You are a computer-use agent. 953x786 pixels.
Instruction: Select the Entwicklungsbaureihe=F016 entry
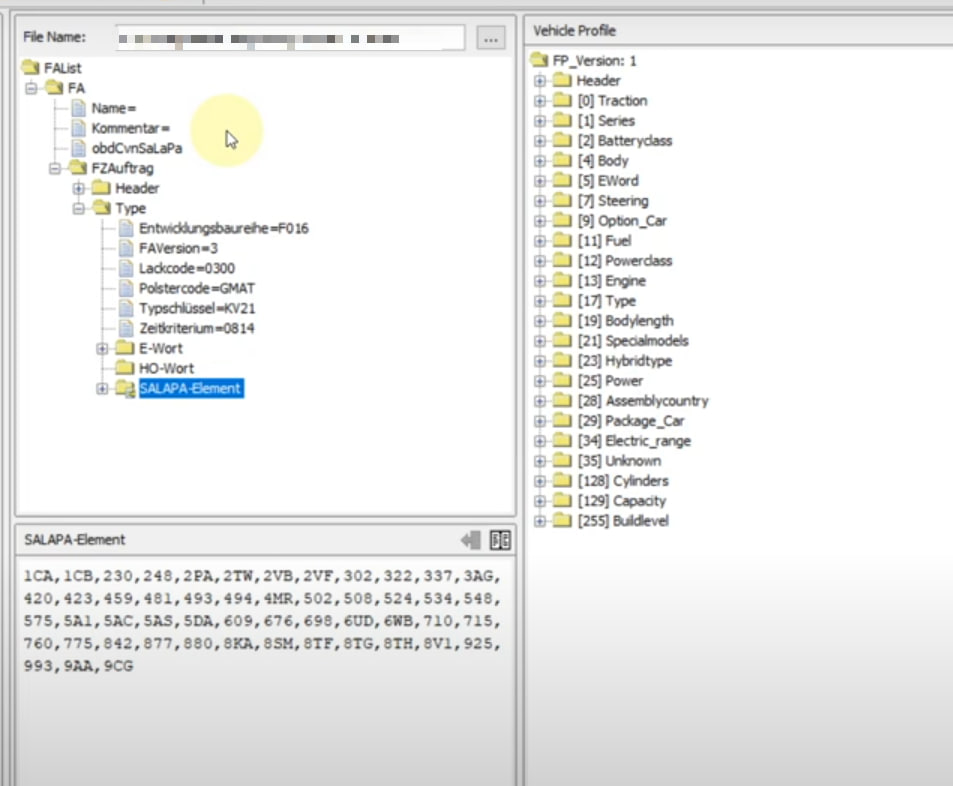pyautogui.click(x=223, y=228)
